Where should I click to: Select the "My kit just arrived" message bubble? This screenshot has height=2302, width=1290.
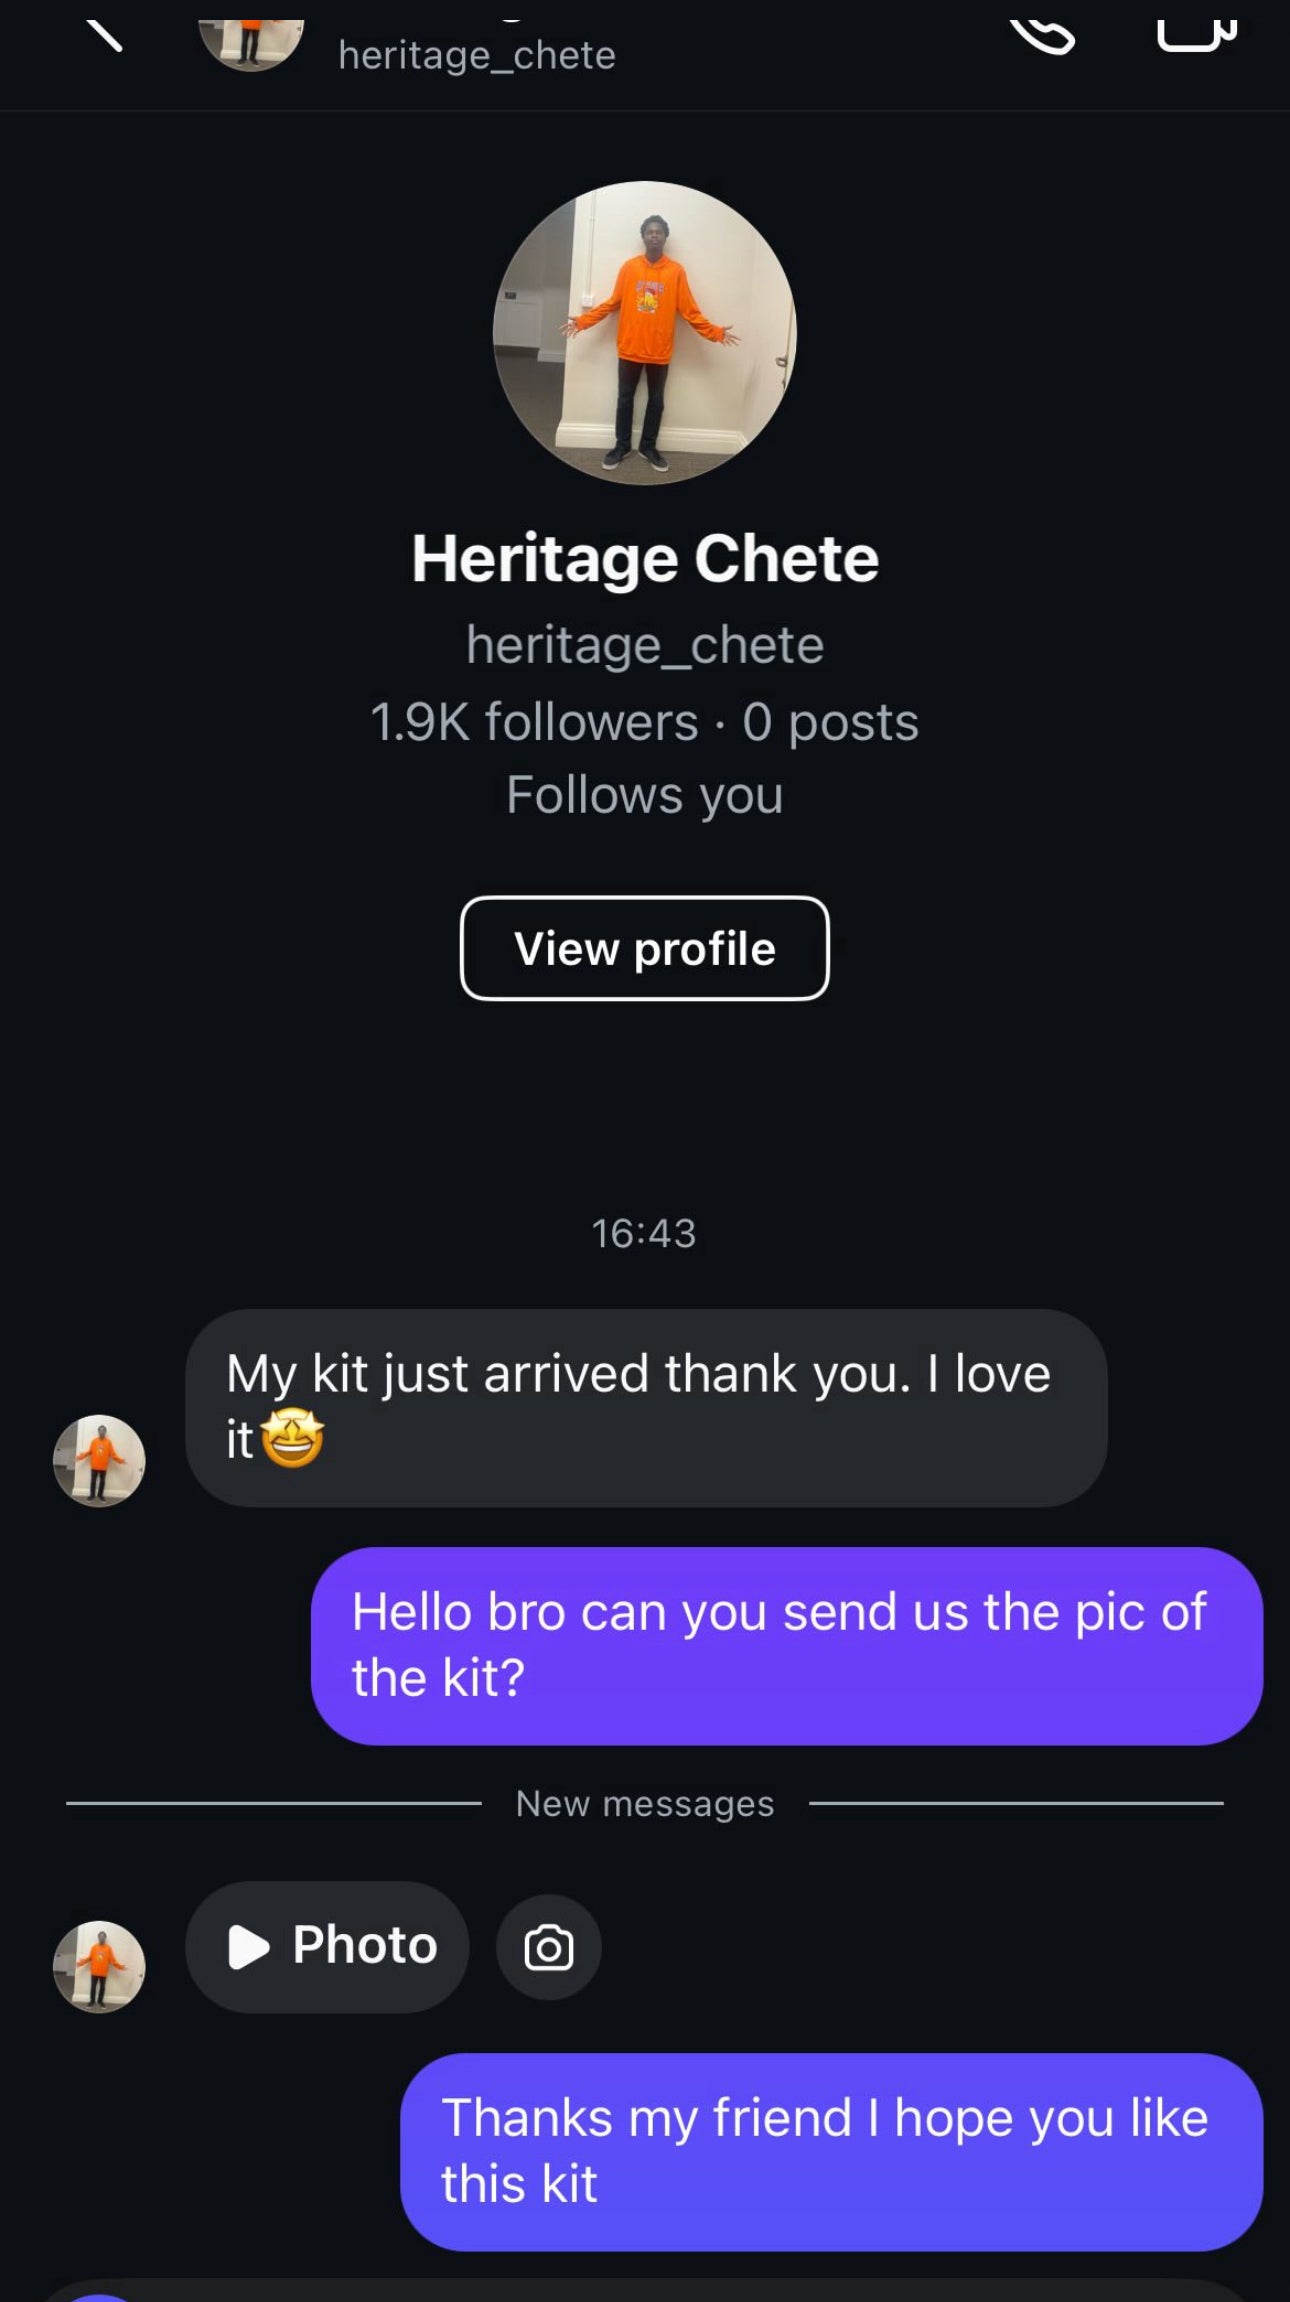tap(645, 1407)
